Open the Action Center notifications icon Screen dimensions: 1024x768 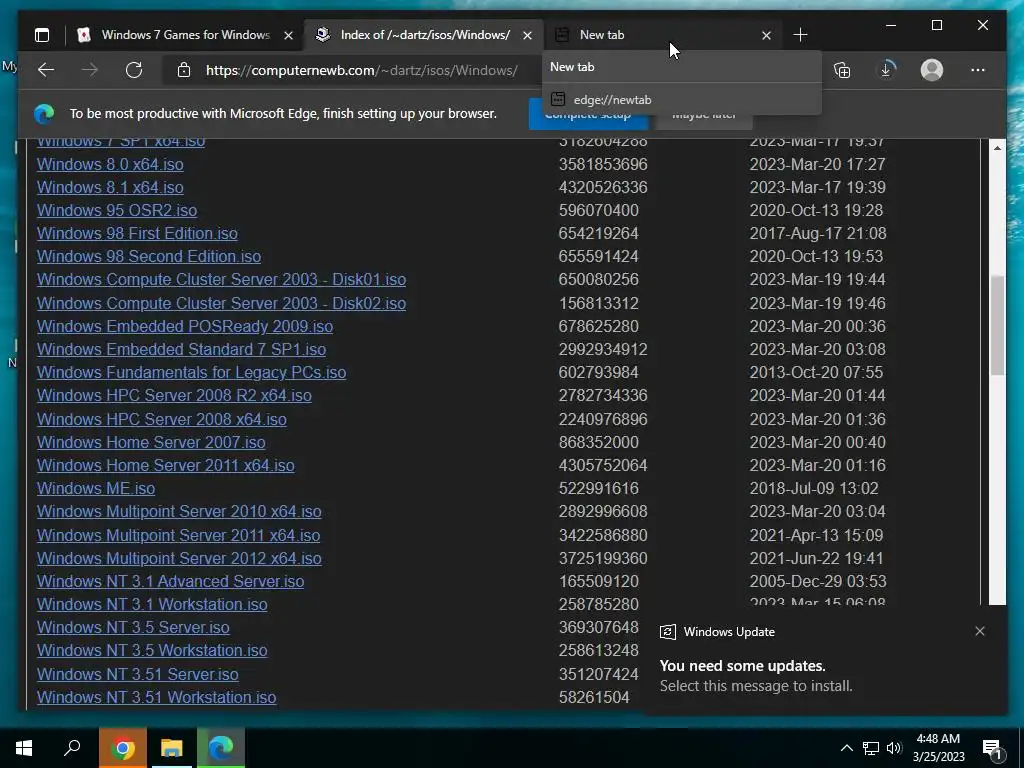(x=993, y=749)
